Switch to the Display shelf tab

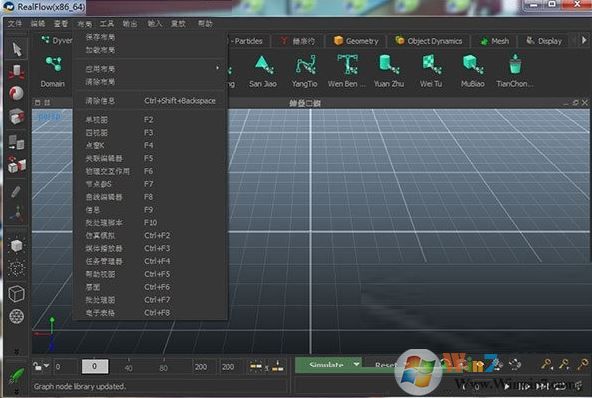click(x=544, y=41)
